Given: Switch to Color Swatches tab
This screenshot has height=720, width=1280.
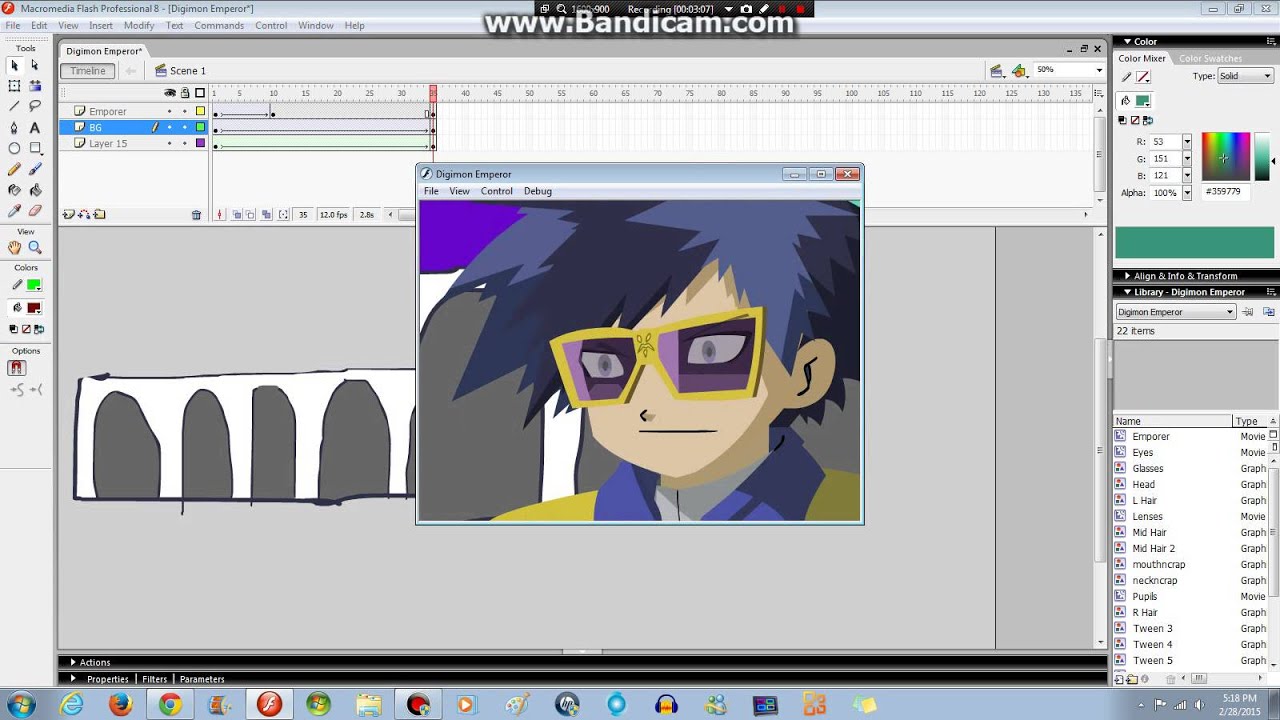Looking at the screenshot, I should pos(1210,59).
